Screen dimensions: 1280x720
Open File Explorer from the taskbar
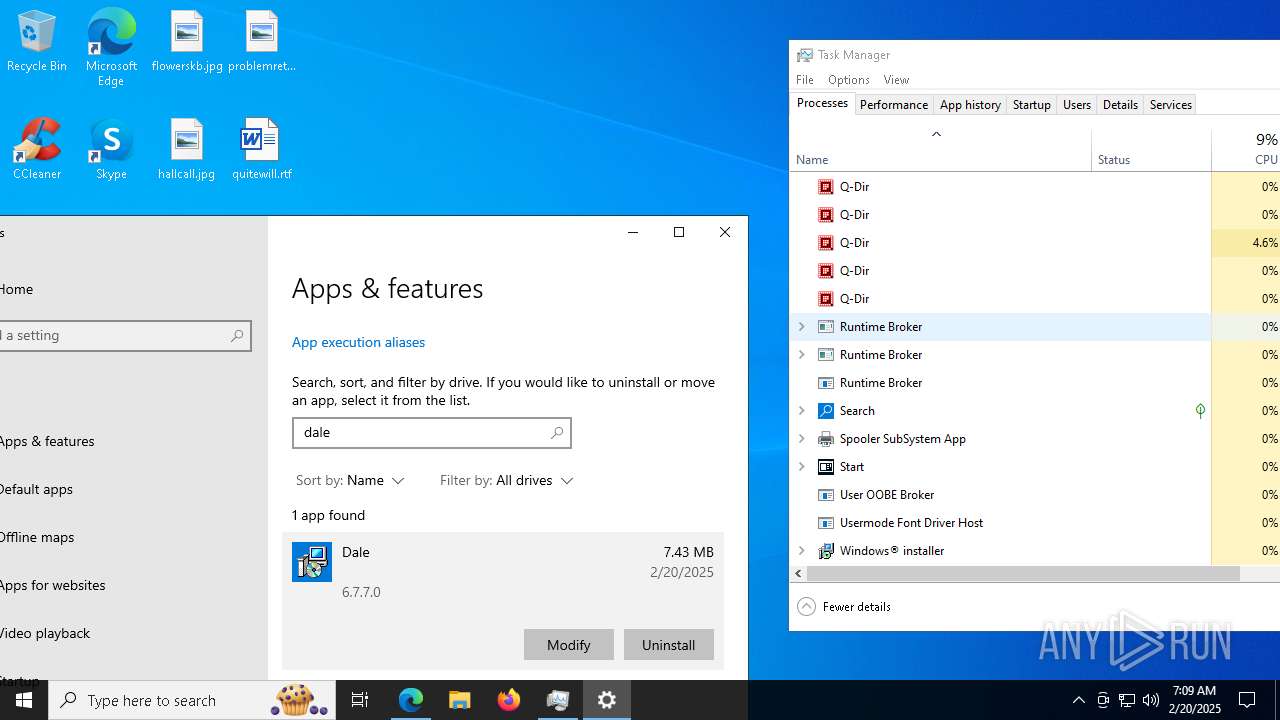point(460,700)
